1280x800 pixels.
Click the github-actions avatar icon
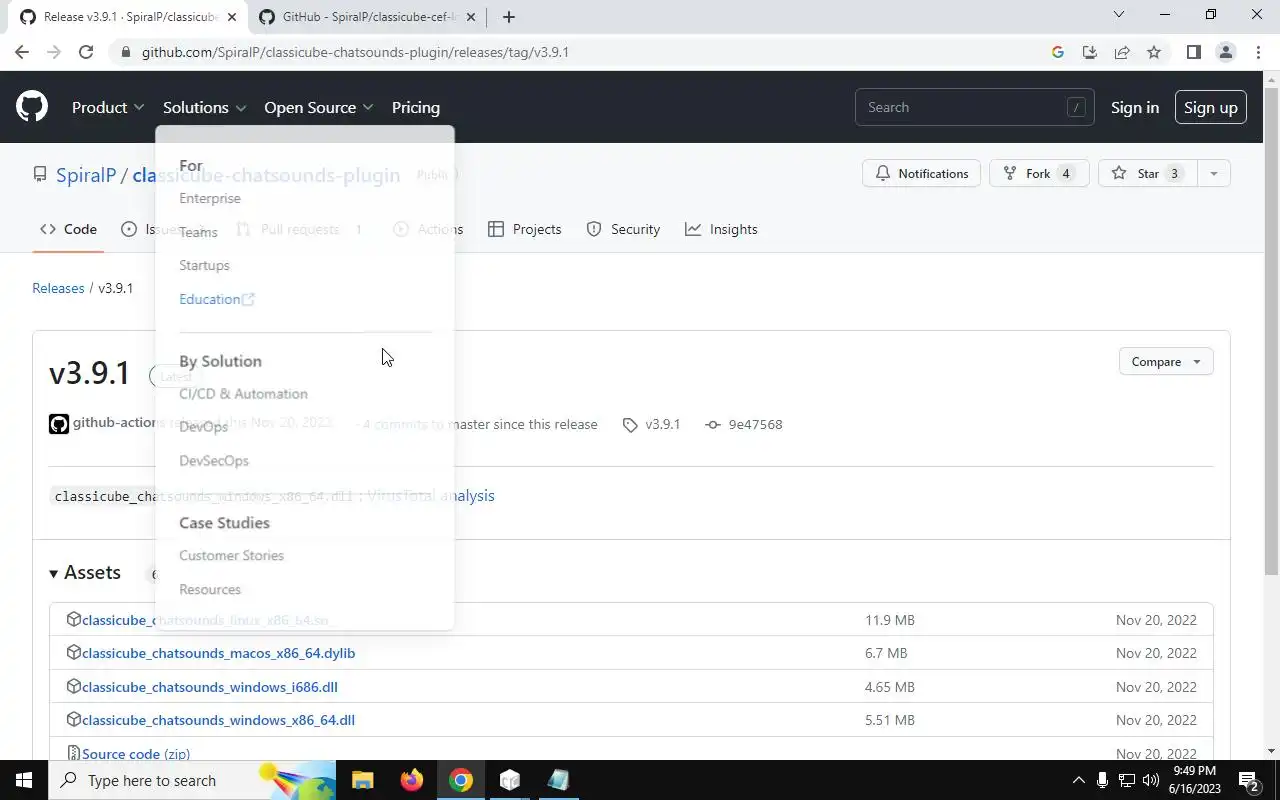59,424
